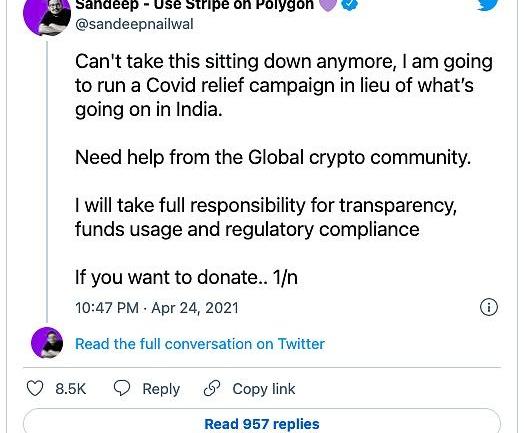Click the small avatar near conversation link
Image resolution: width=524 pixels, height=433 pixels.
[47, 343]
